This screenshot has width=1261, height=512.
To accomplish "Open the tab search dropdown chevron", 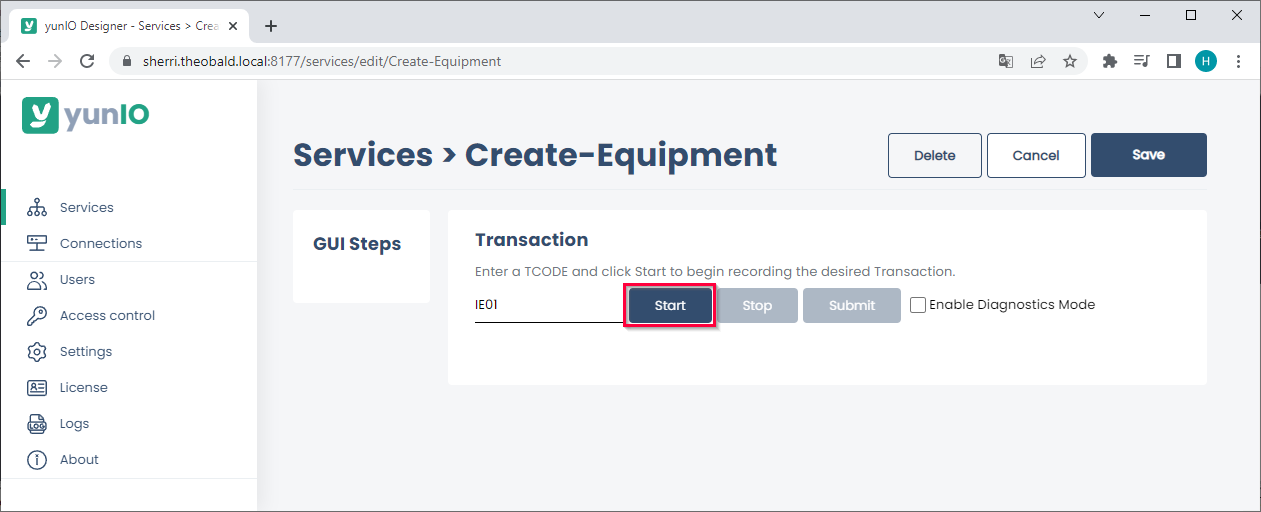I will [x=1099, y=15].
